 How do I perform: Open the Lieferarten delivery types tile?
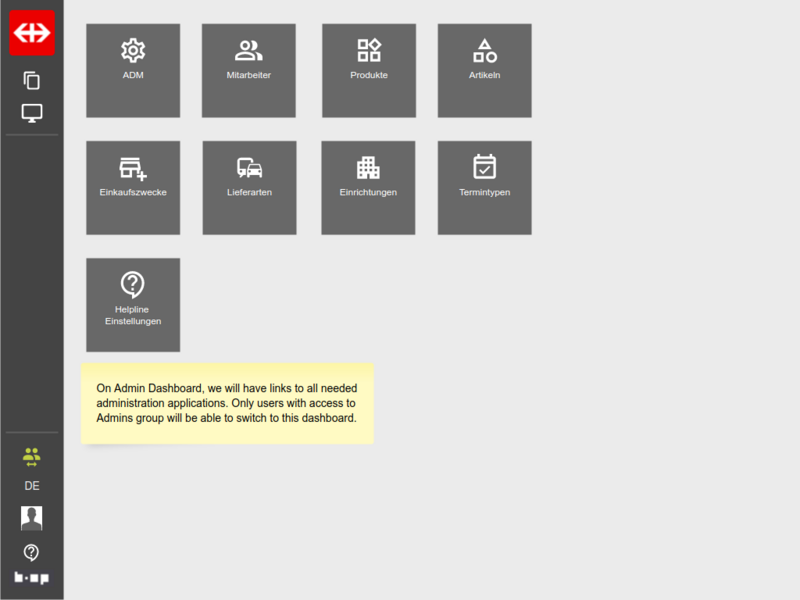pyautogui.click(x=249, y=187)
